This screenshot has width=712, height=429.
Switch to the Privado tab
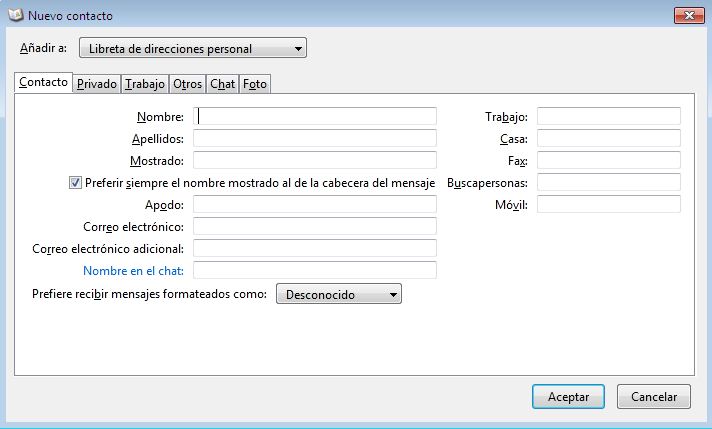(x=97, y=84)
